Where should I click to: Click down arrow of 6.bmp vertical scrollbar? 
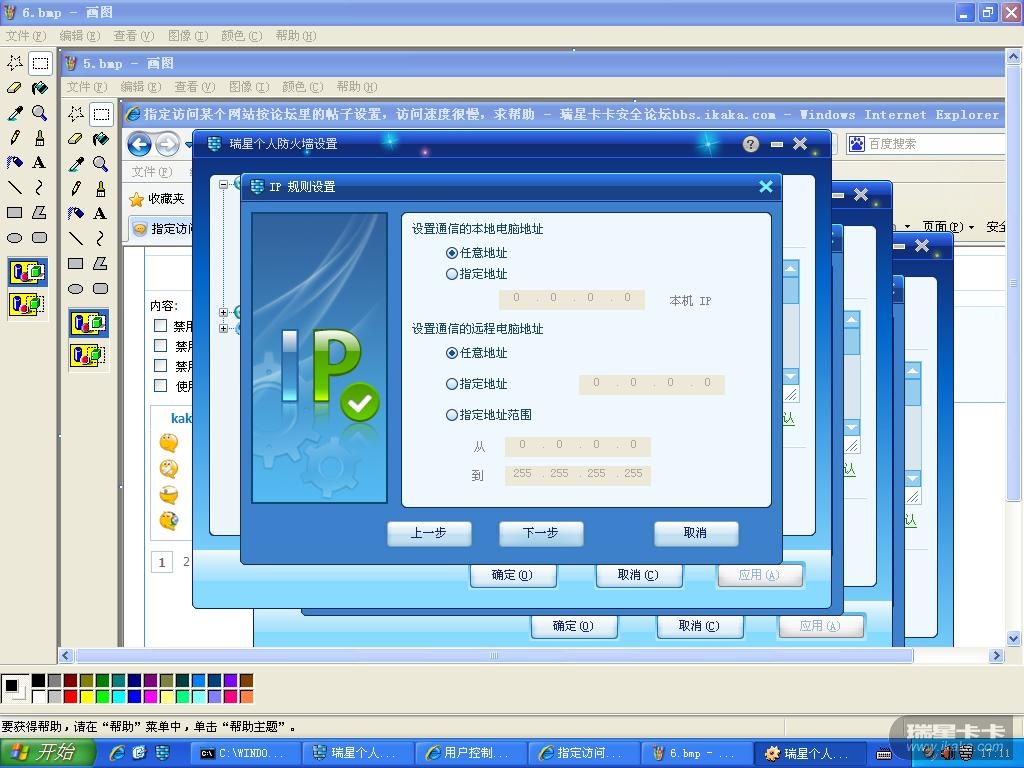1014,638
